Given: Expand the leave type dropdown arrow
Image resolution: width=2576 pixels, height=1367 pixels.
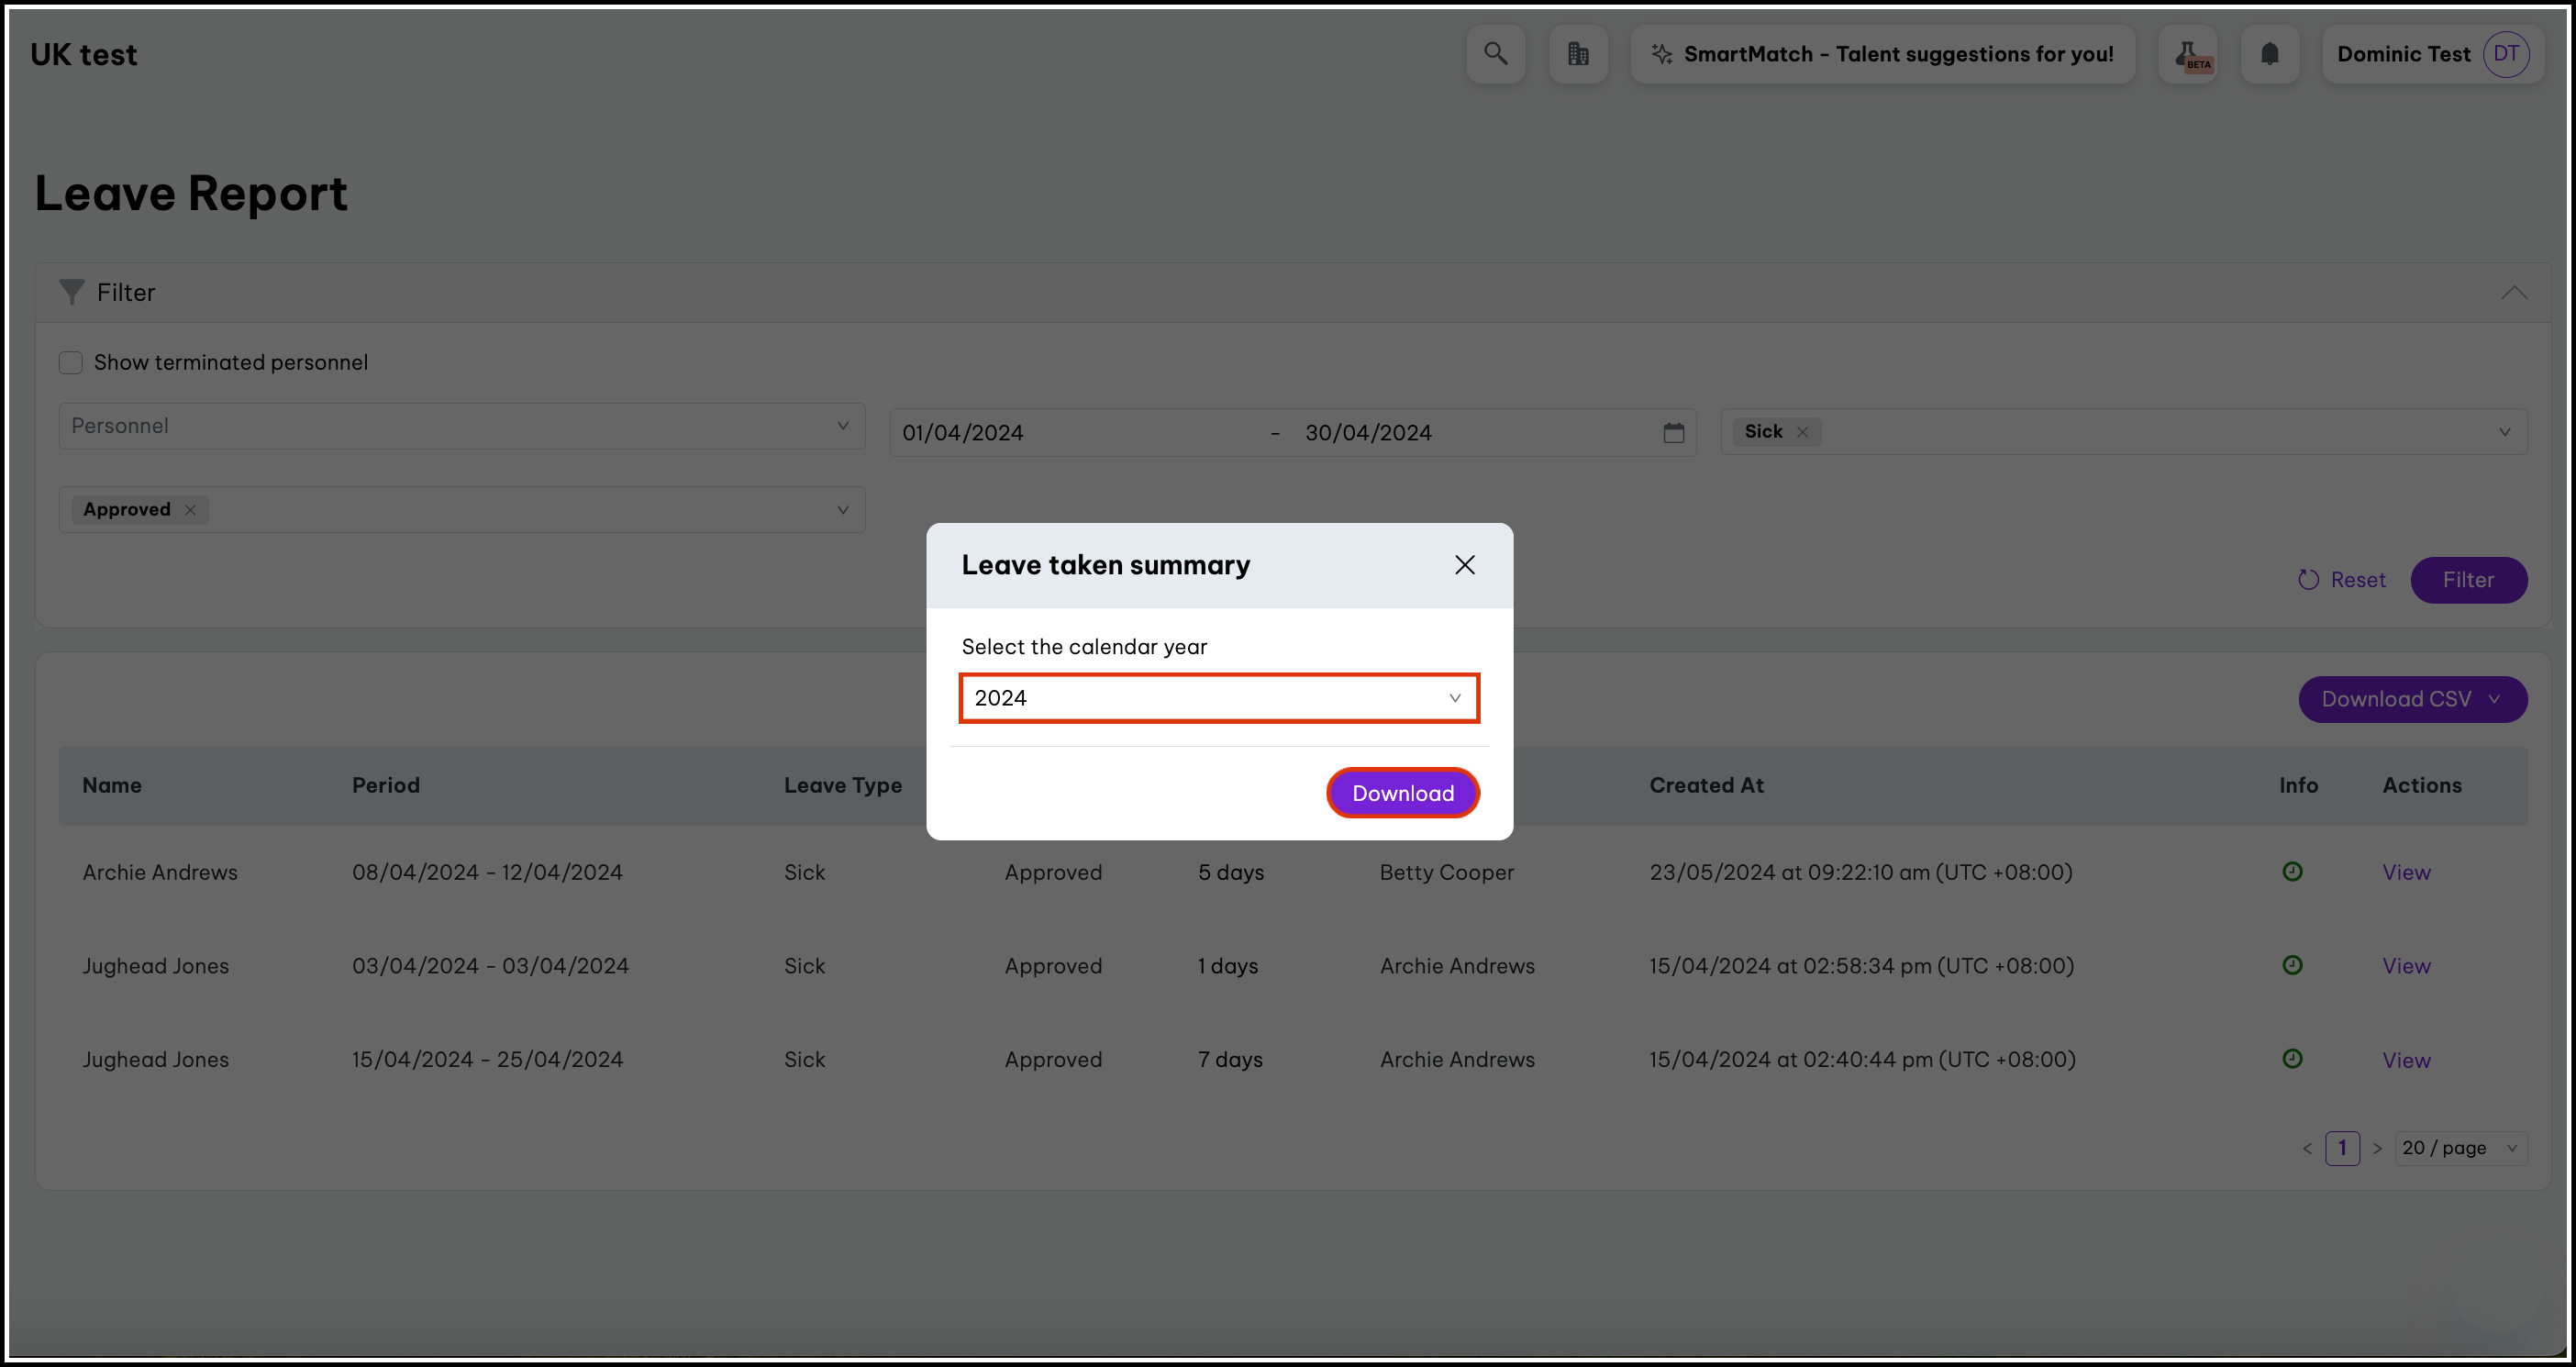Looking at the screenshot, I should pyautogui.click(x=2504, y=432).
